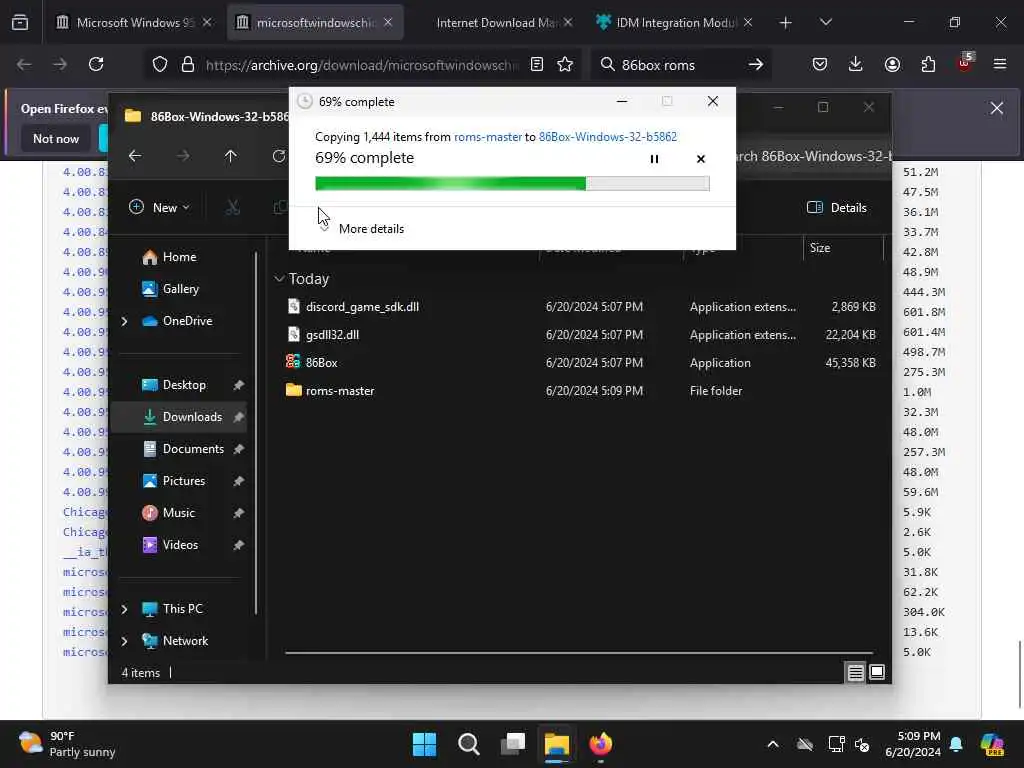Click the 86box roms search field
Viewport: 1024px width, 768px height.
(x=679, y=65)
